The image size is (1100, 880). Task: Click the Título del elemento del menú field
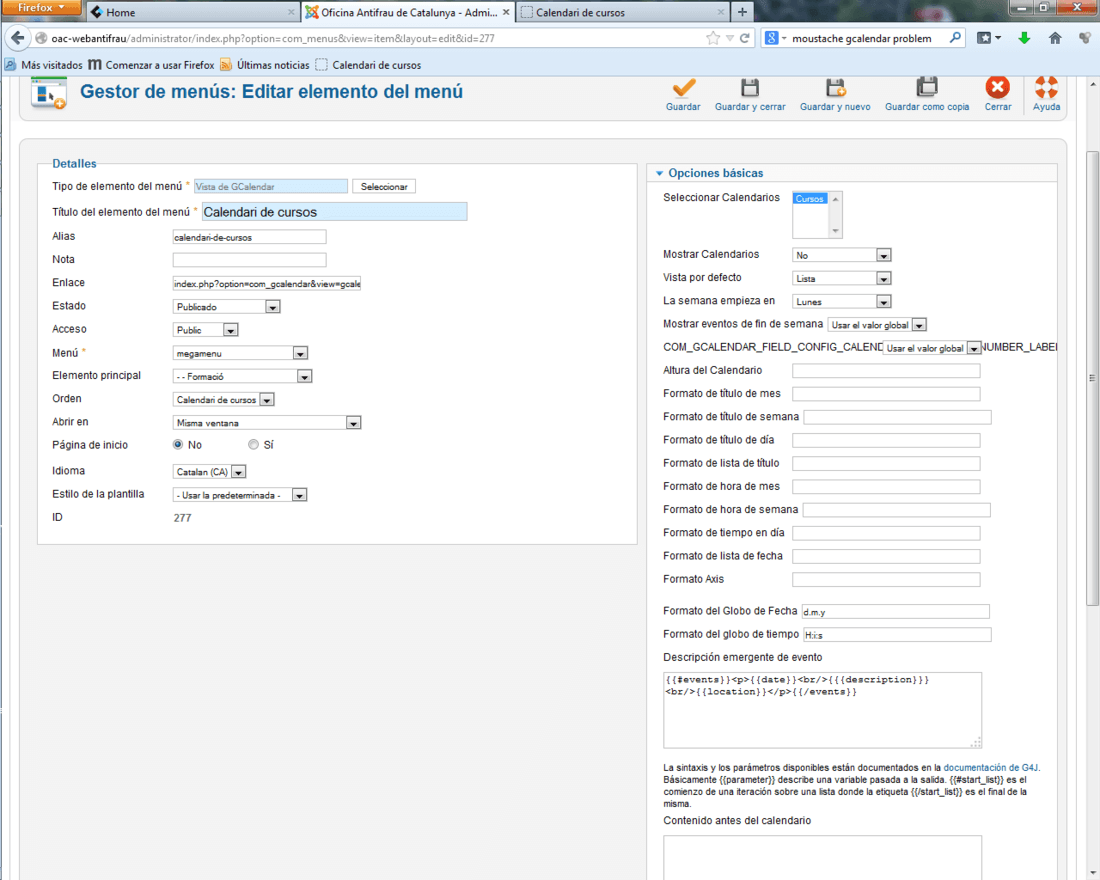(x=334, y=212)
